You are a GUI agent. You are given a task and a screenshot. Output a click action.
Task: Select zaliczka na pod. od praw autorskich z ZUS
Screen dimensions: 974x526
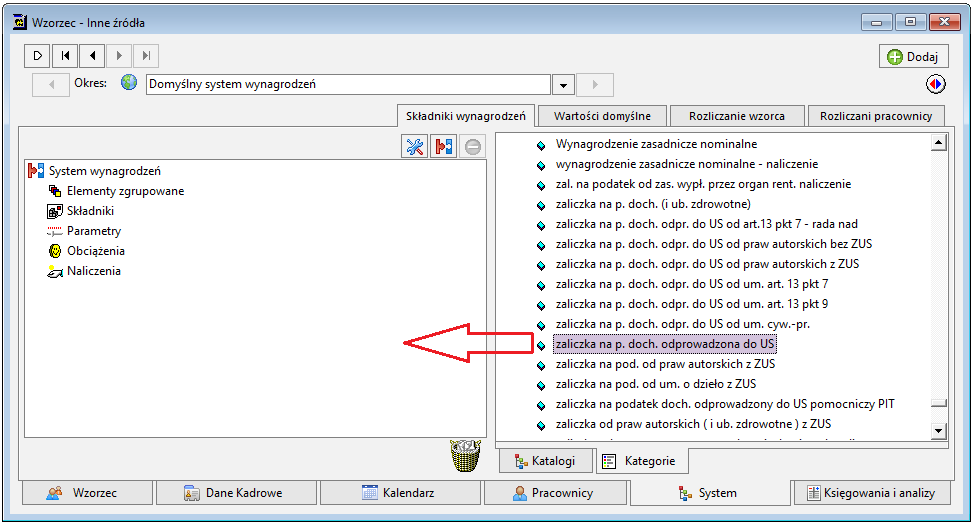[665, 364]
